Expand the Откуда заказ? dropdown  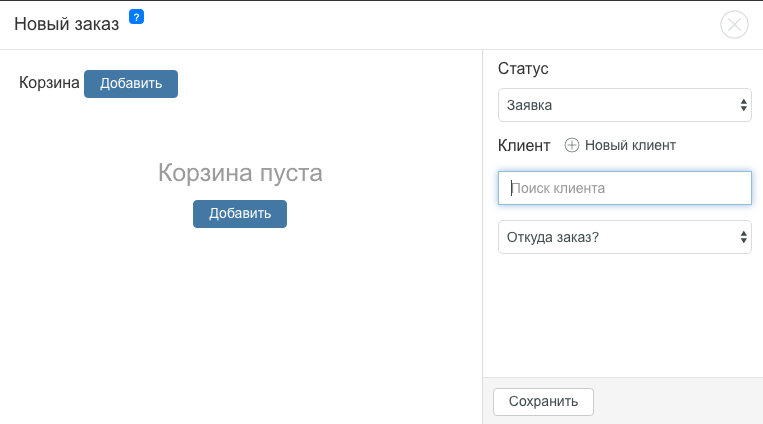pyautogui.click(x=625, y=237)
